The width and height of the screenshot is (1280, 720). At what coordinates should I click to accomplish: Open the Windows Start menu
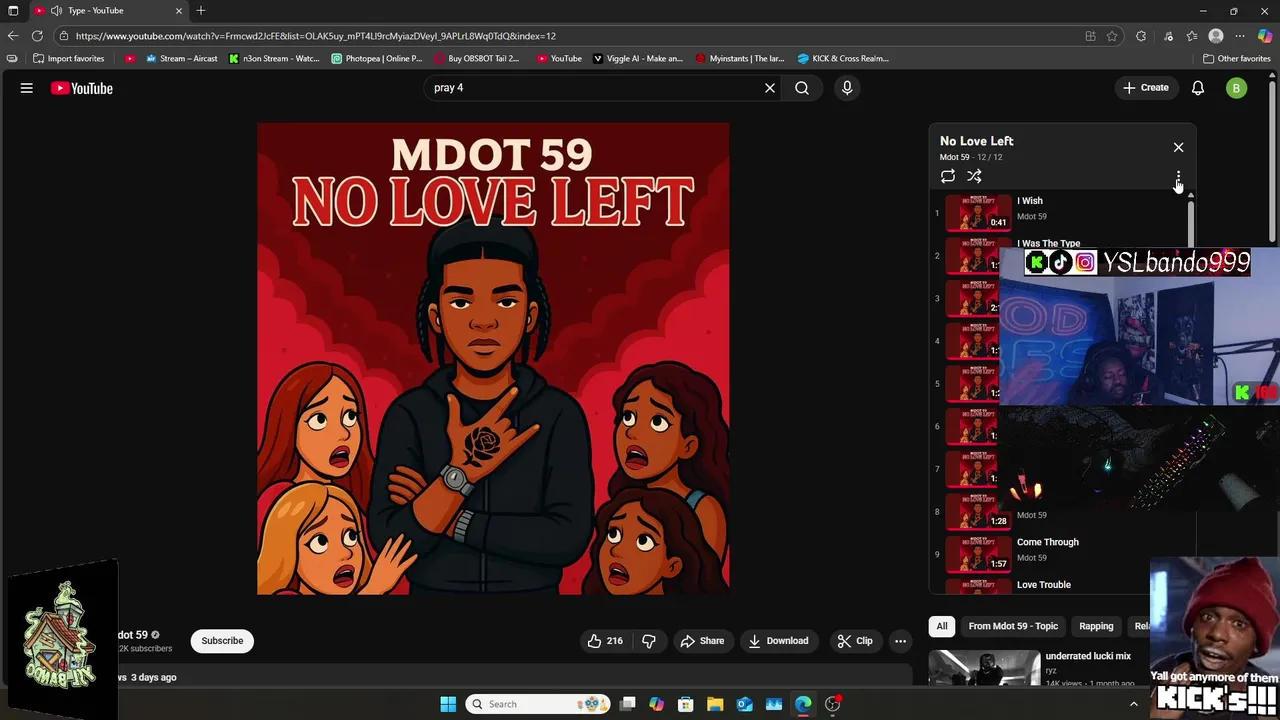pos(448,704)
